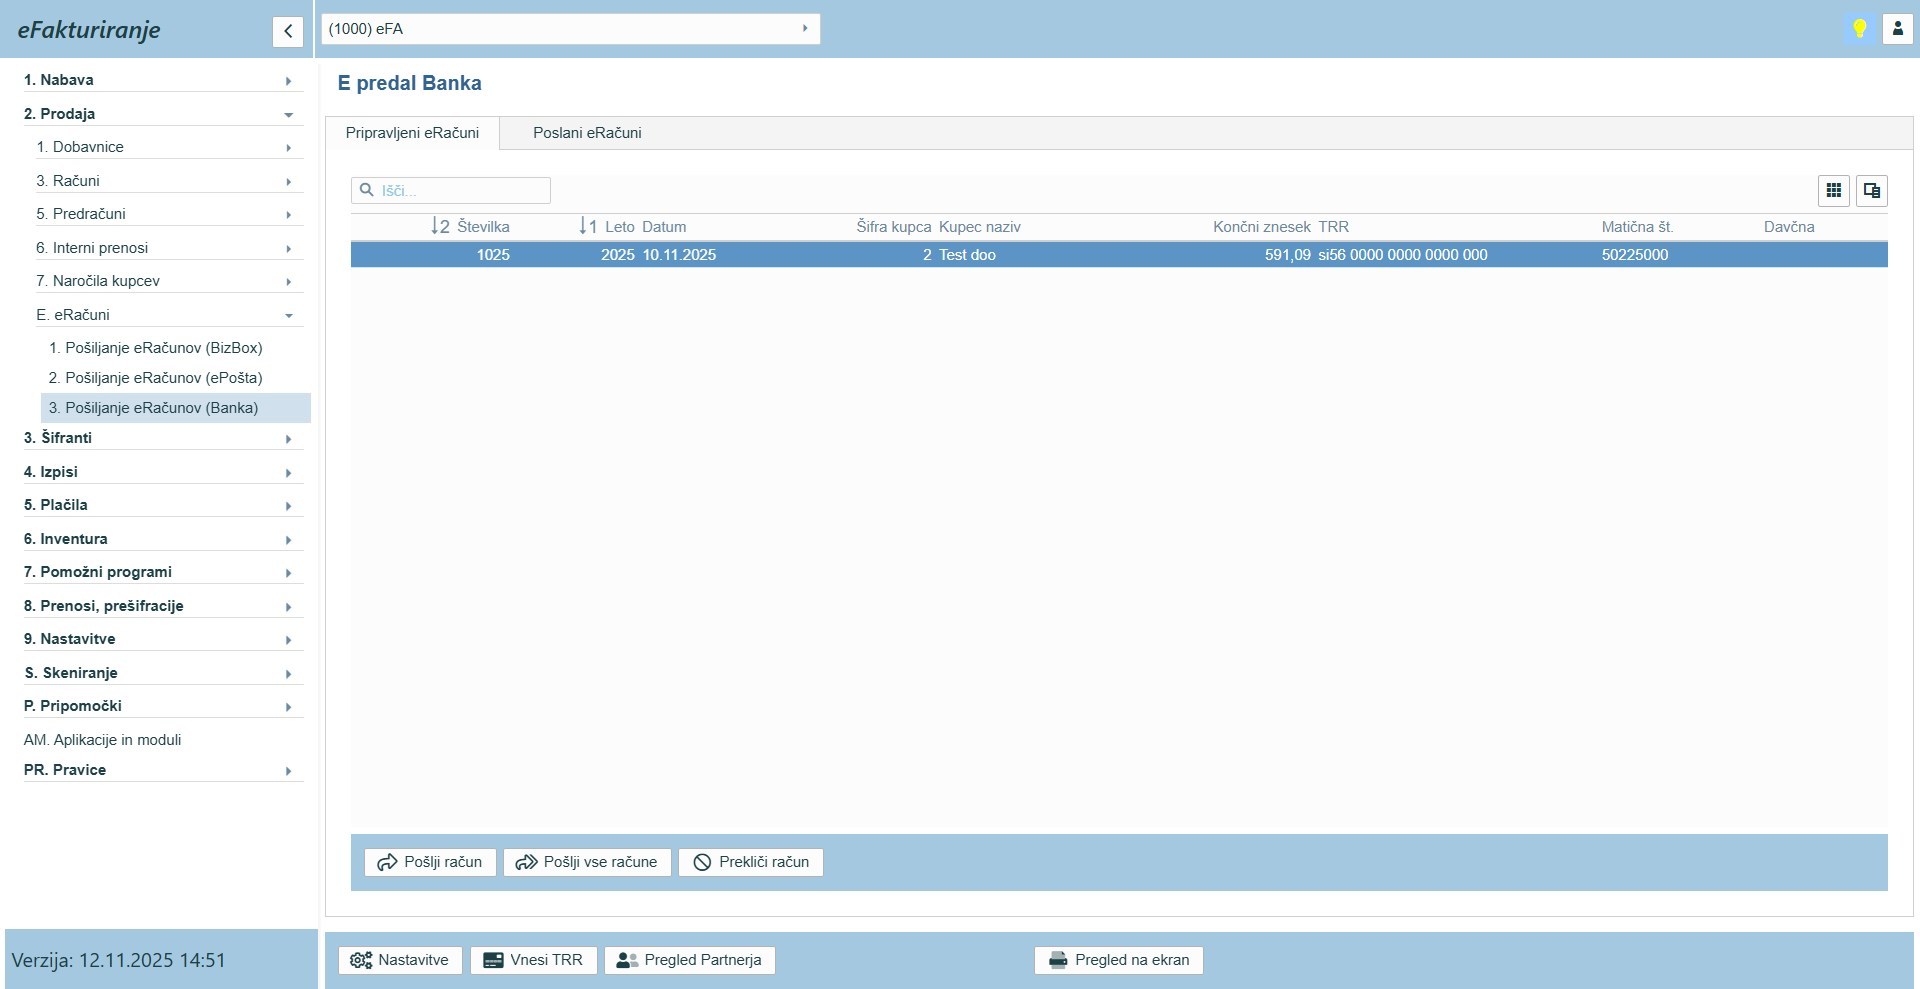Open the user profile icon

[x=1897, y=29]
